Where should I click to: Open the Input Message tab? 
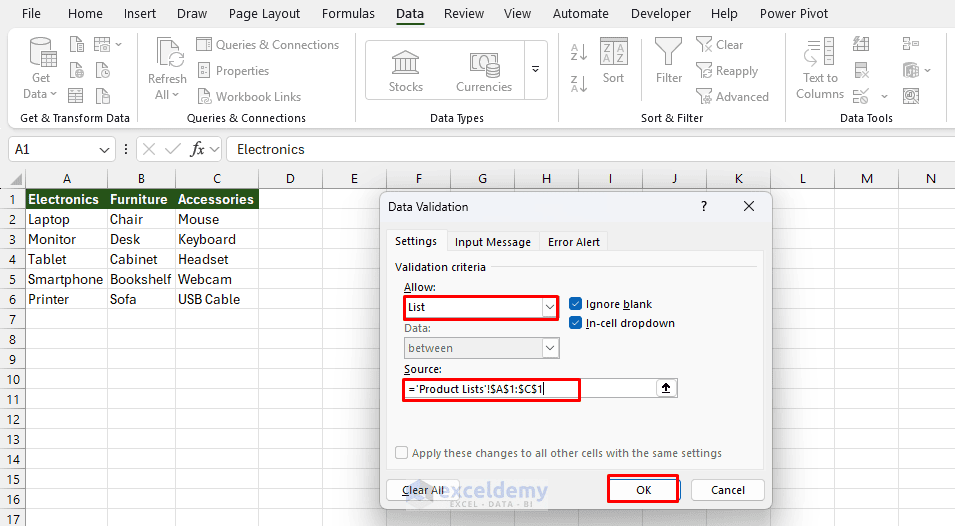(x=493, y=242)
